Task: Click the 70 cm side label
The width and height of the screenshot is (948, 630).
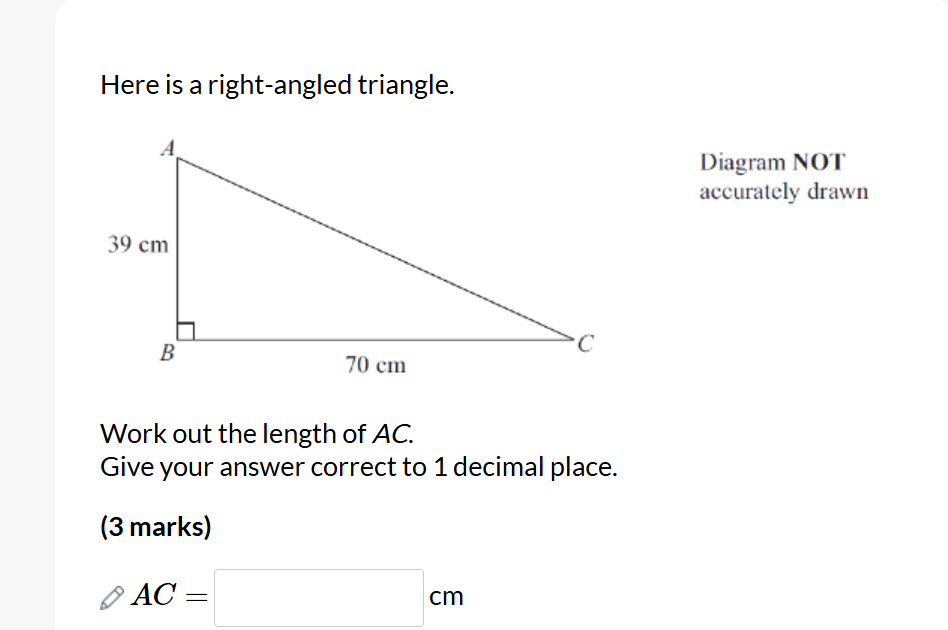Action: pyautogui.click(x=376, y=365)
